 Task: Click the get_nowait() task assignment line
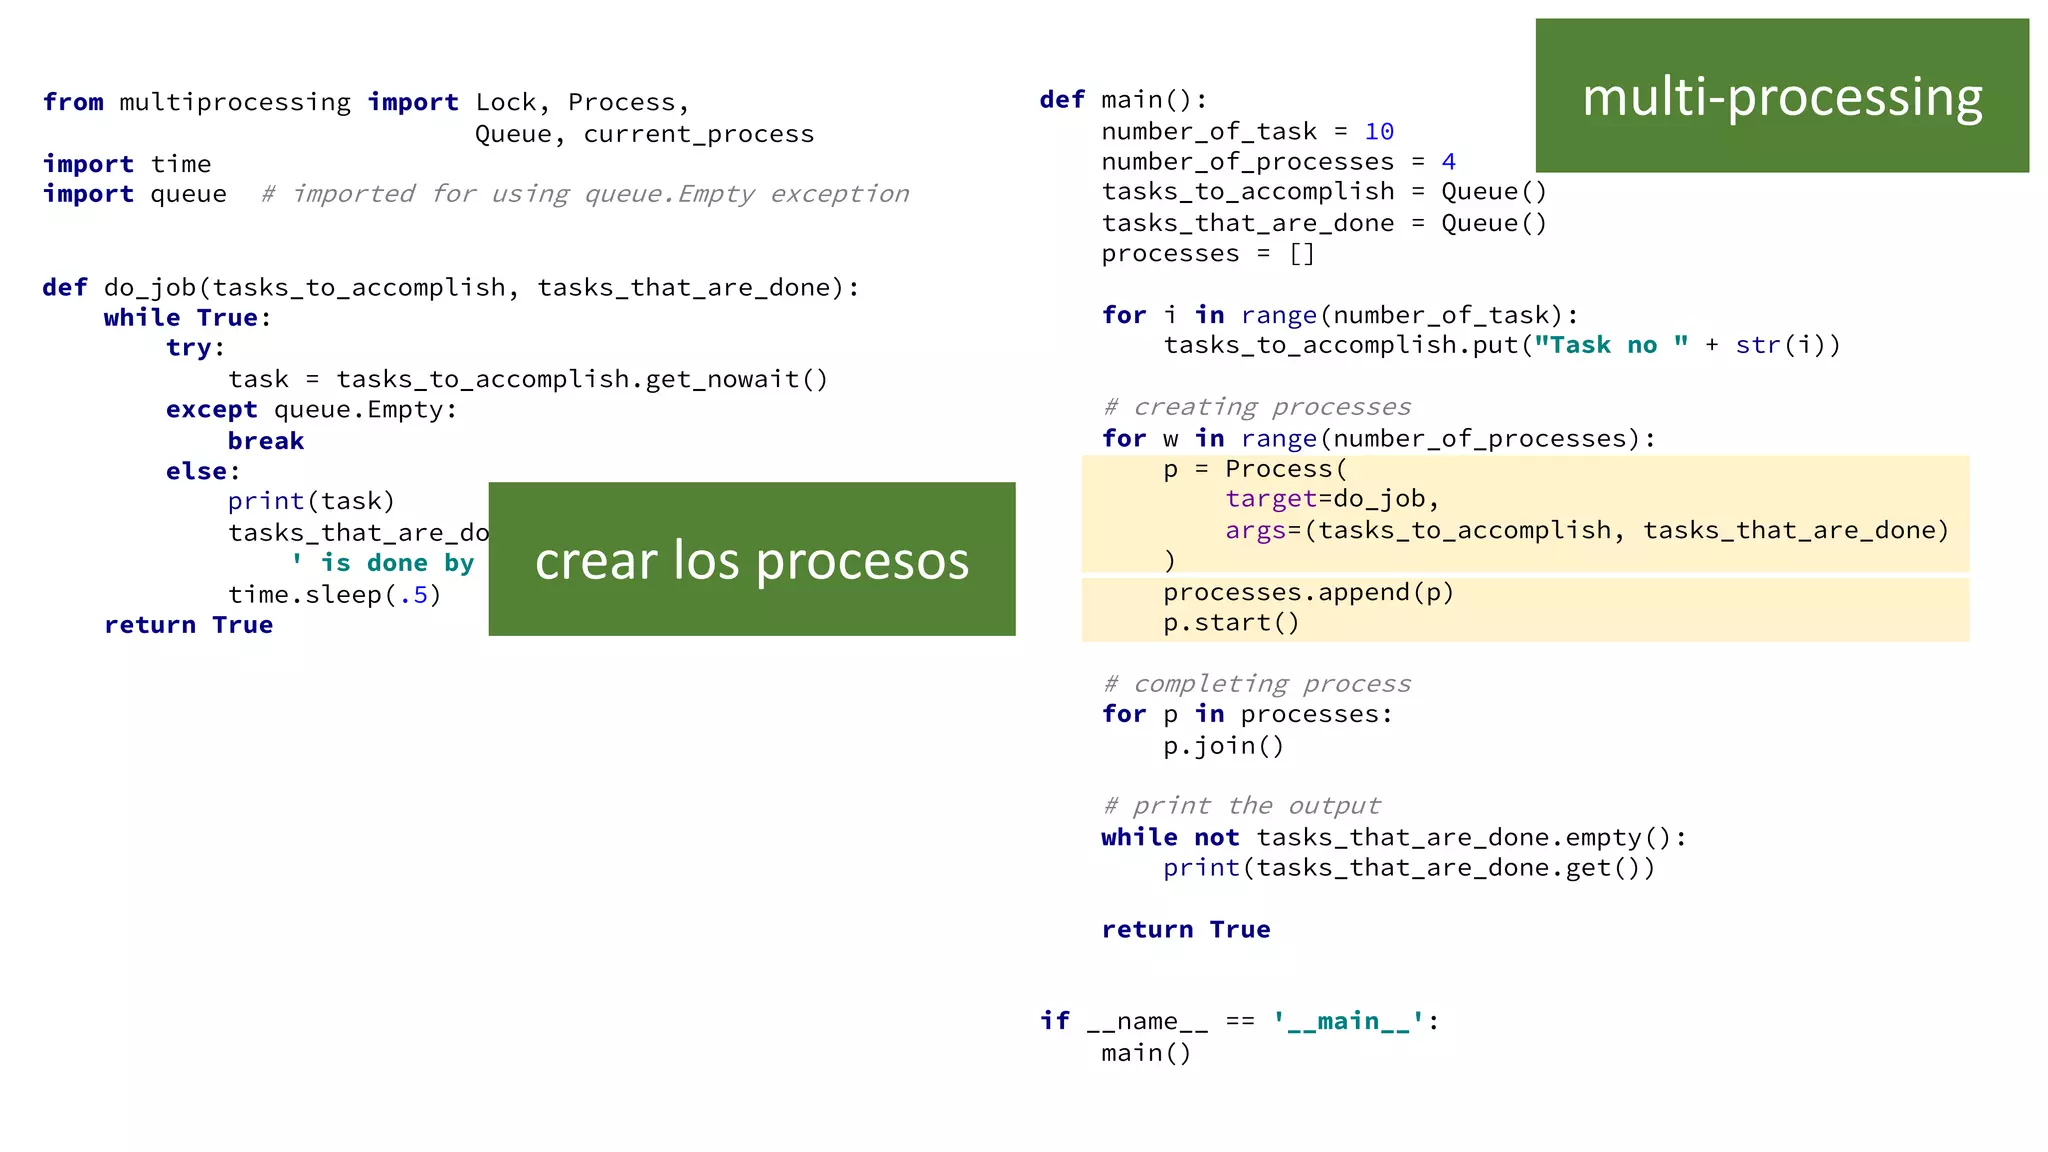(527, 380)
